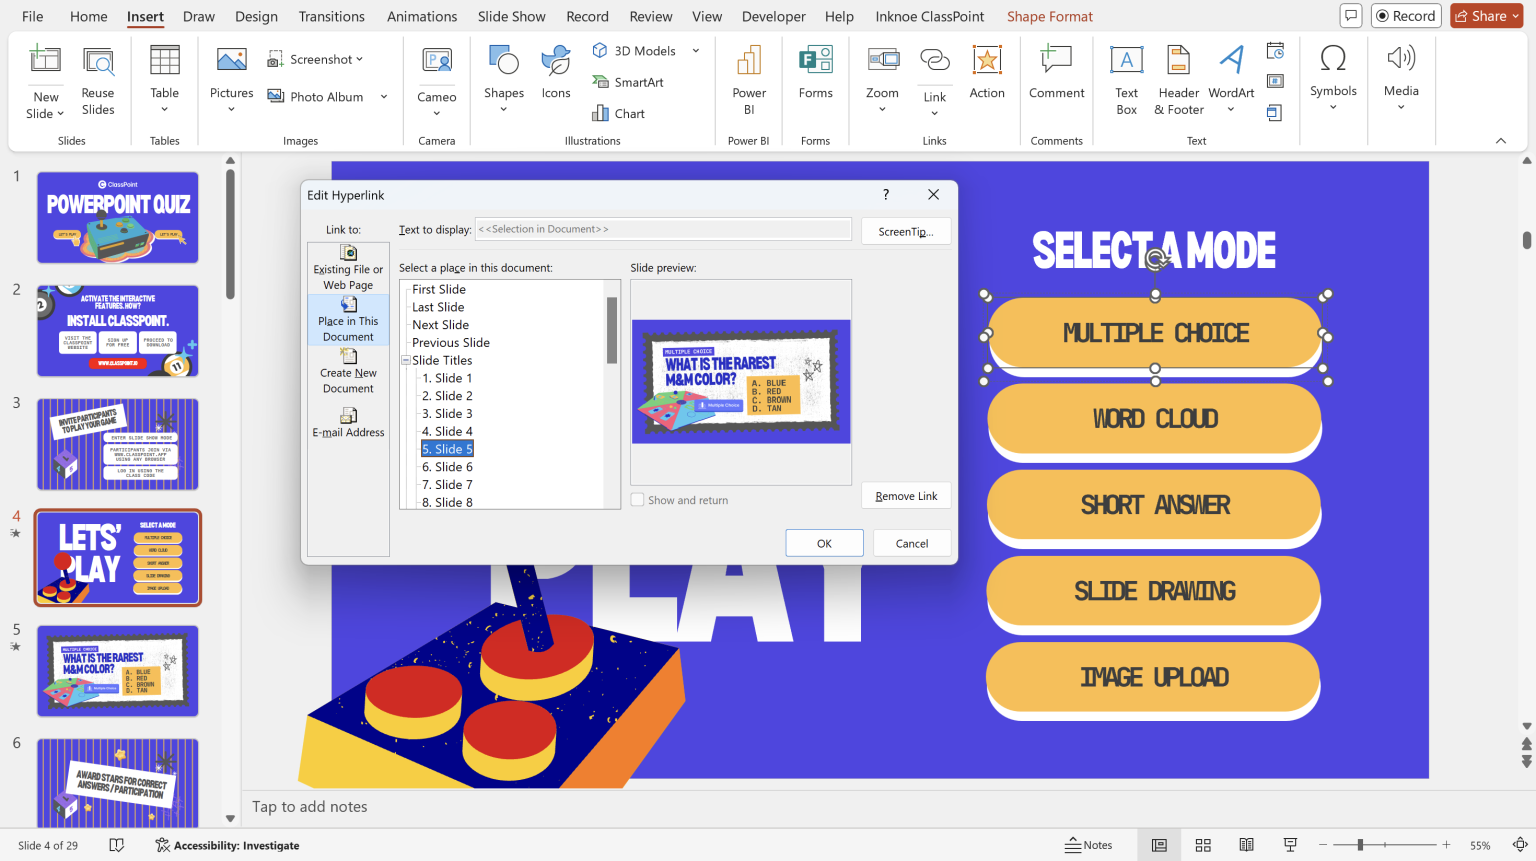The height and width of the screenshot is (861, 1536).
Task: Switch to the Design ribbon tab
Action: [256, 16]
